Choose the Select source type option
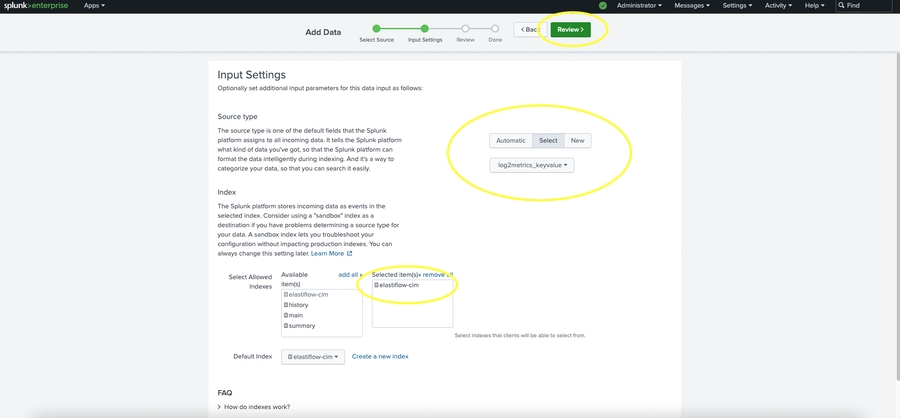The image size is (900, 418). (x=547, y=141)
